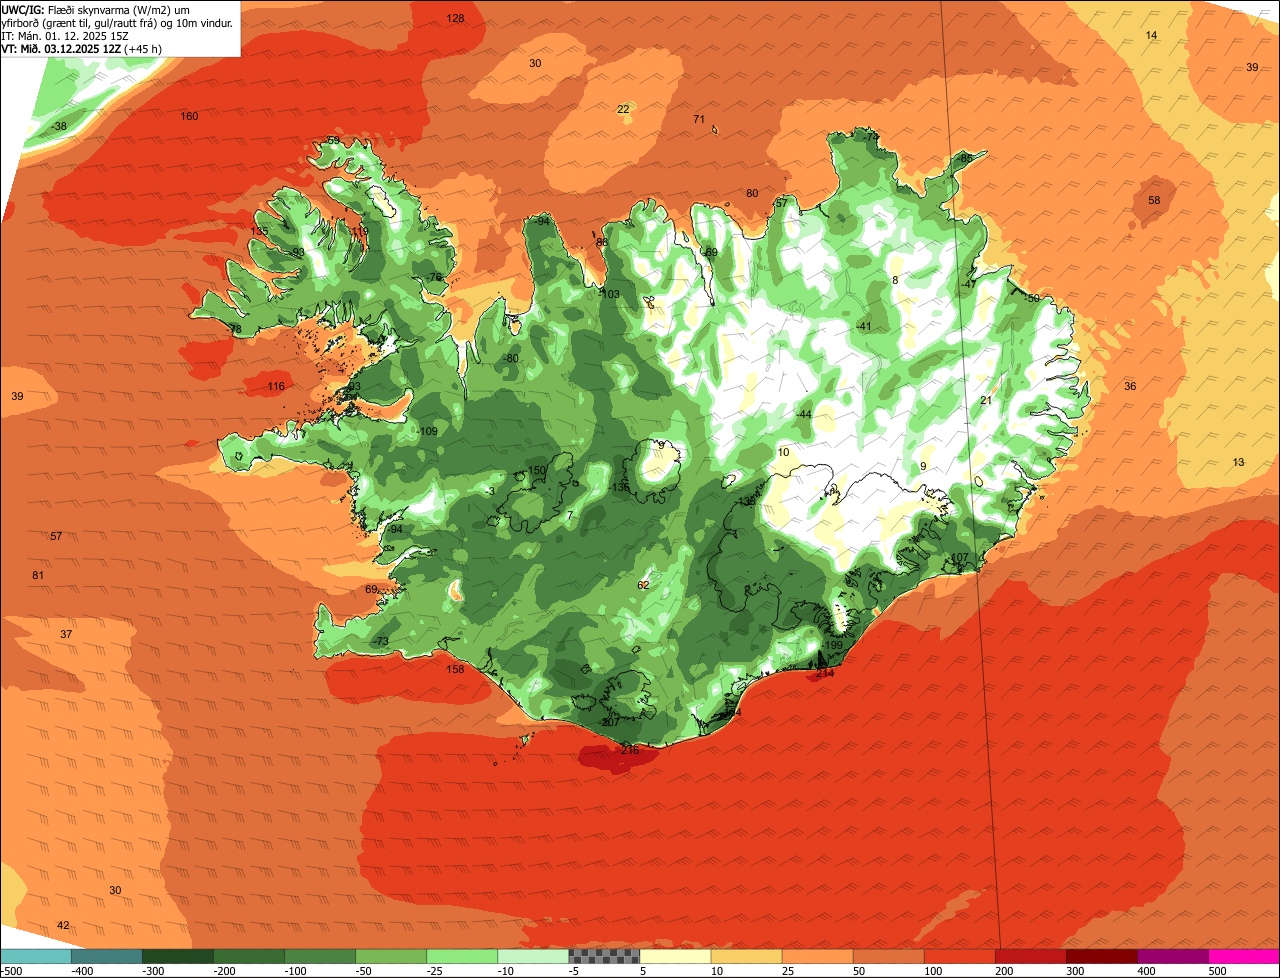Click the flux value 58 in the northeast
1280x978 pixels.
click(x=1154, y=200)
